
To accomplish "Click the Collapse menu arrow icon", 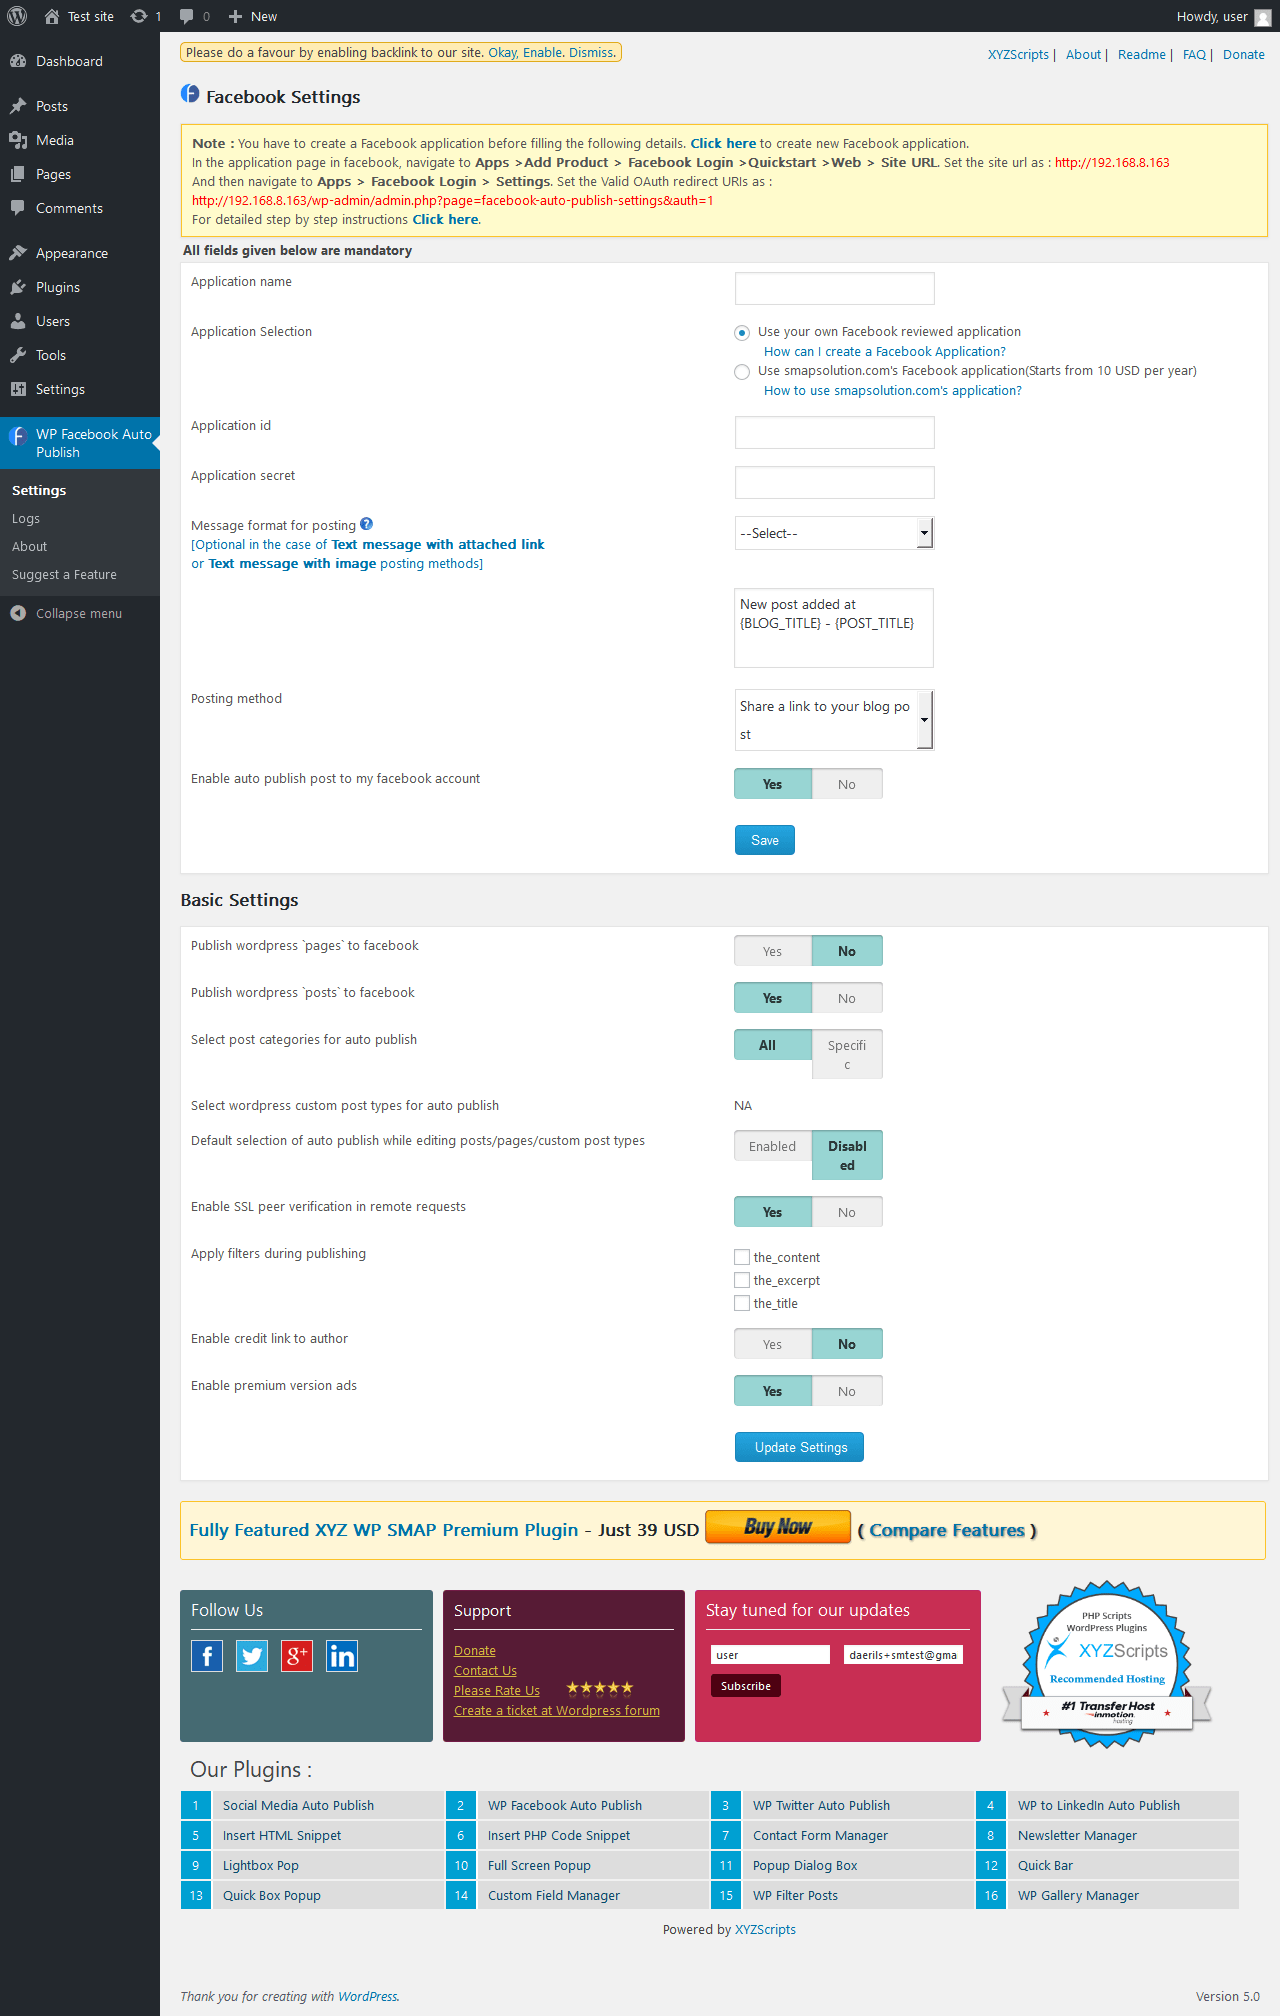I will click(18, 613).
